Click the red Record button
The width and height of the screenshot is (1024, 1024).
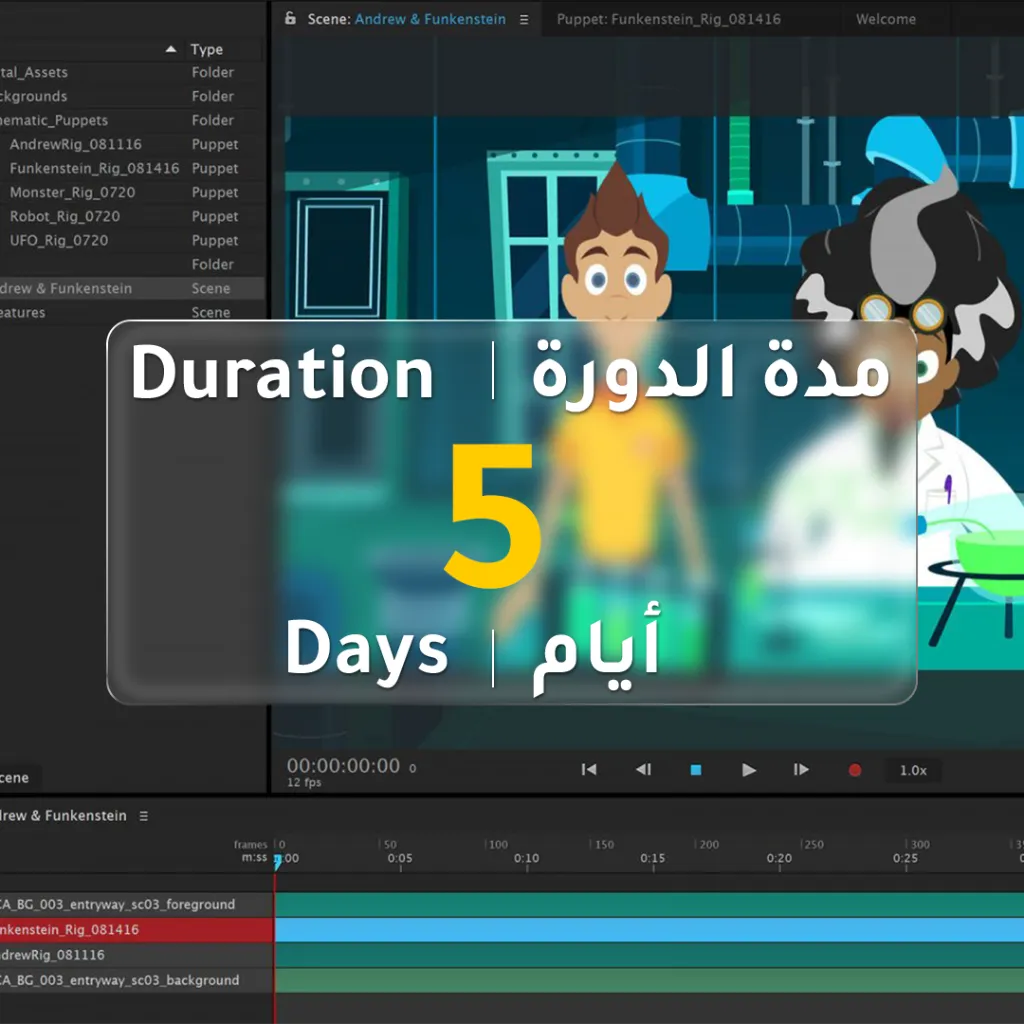[x=854, y=771]
